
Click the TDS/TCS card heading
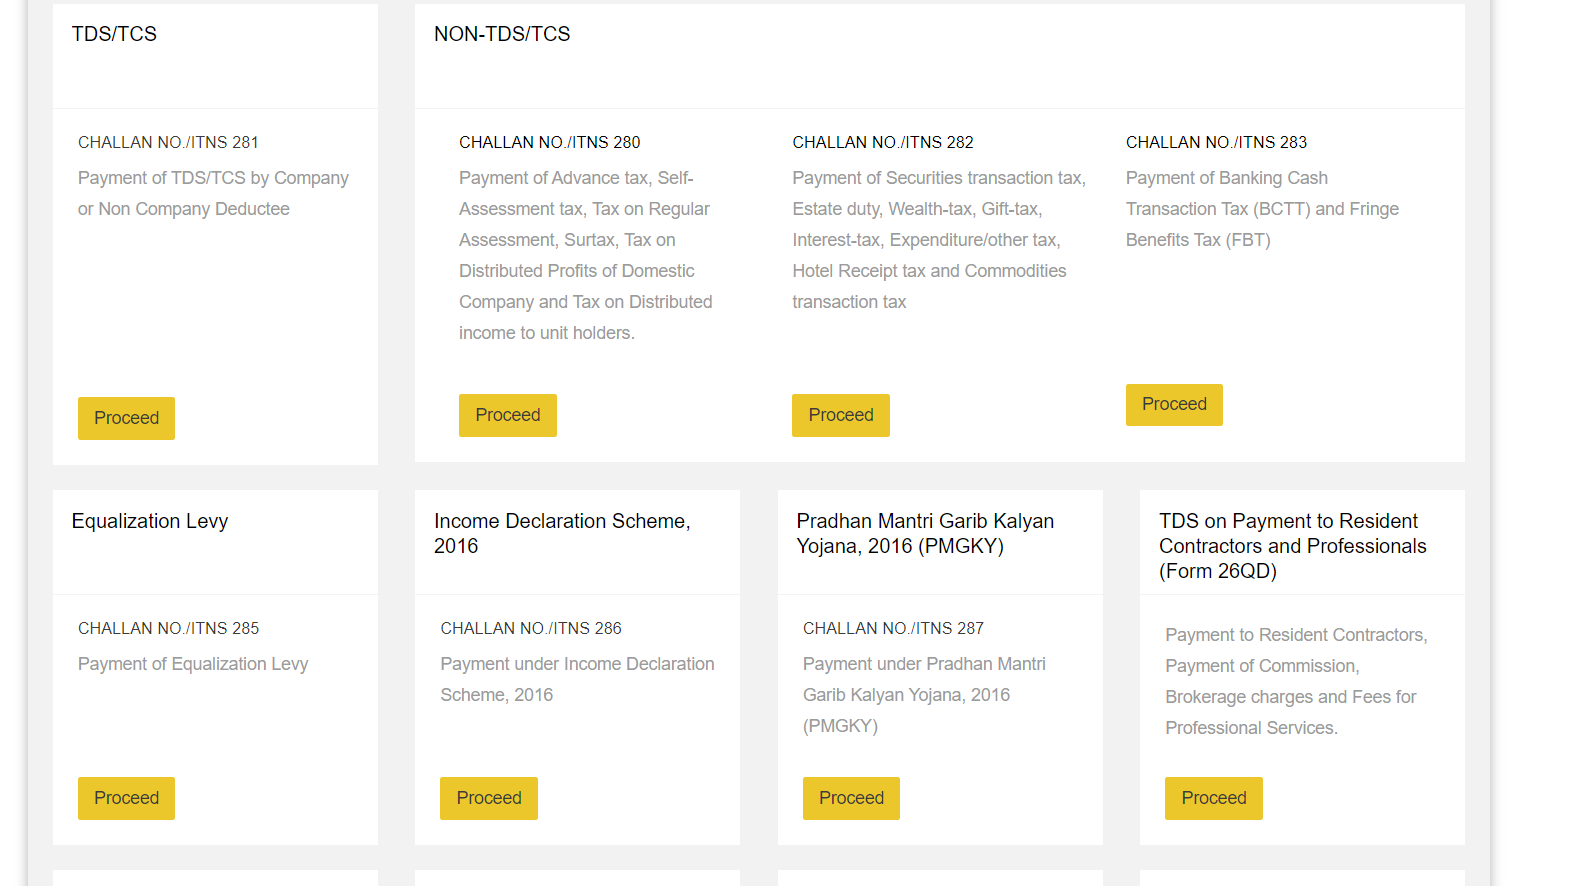pos(114,34)
